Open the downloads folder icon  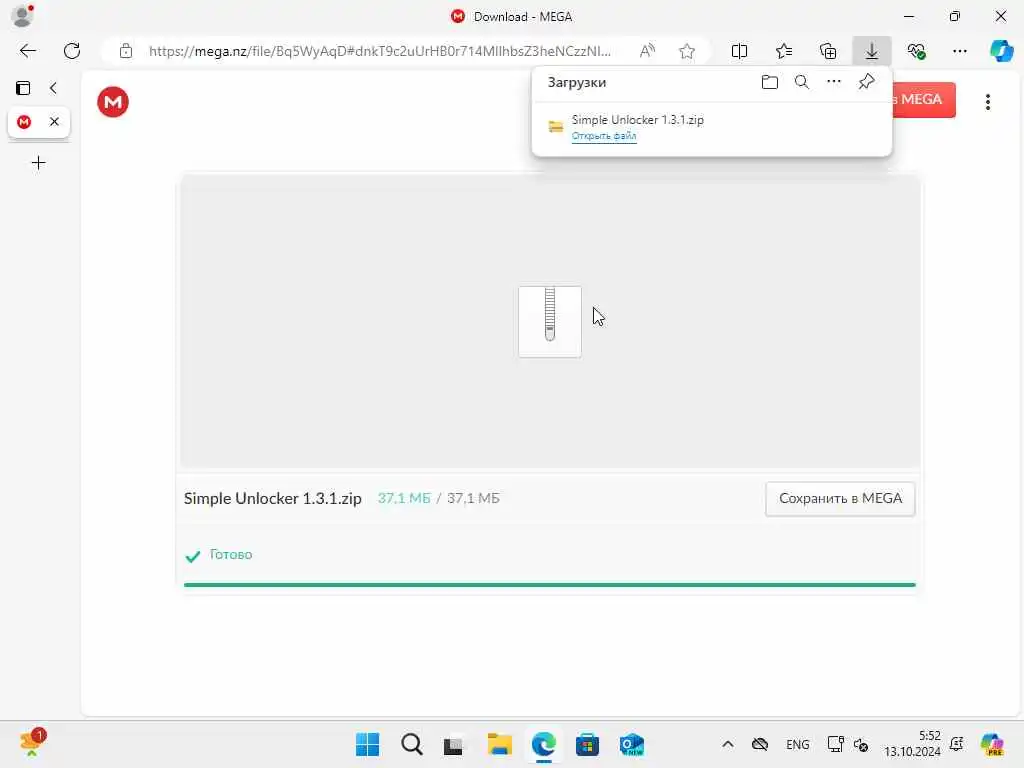coord(770,82)
